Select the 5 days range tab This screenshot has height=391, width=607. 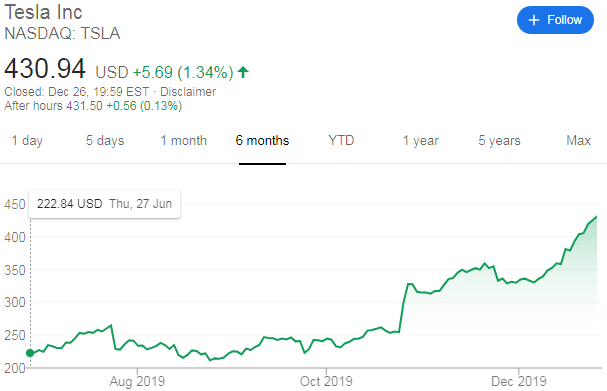[x=105, y=140]
